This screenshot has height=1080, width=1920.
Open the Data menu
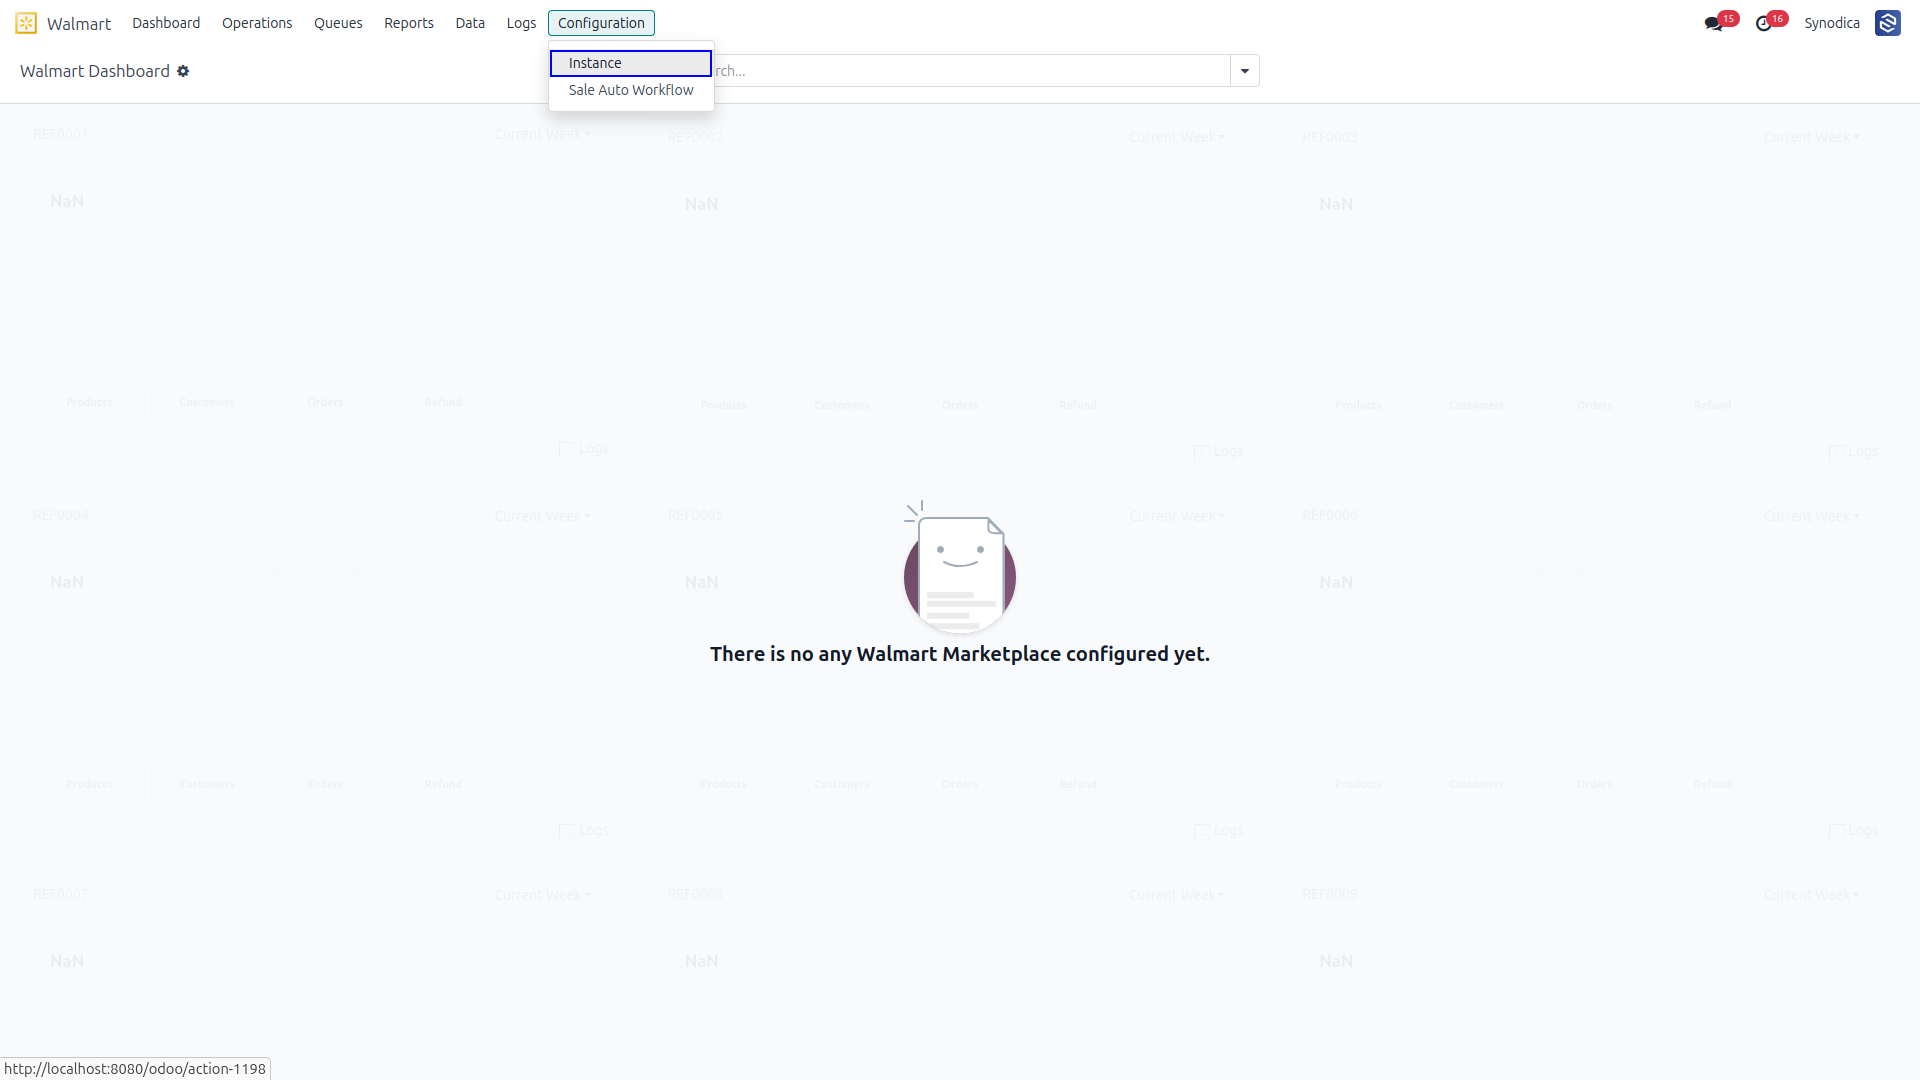470,23
